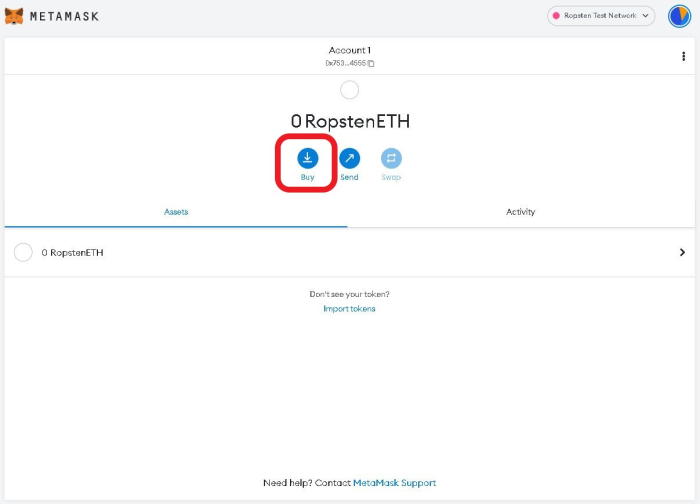Expand the RopstenETH asset with the right chevron
Screen dimensions: 700x504
(x=682, y=253)
